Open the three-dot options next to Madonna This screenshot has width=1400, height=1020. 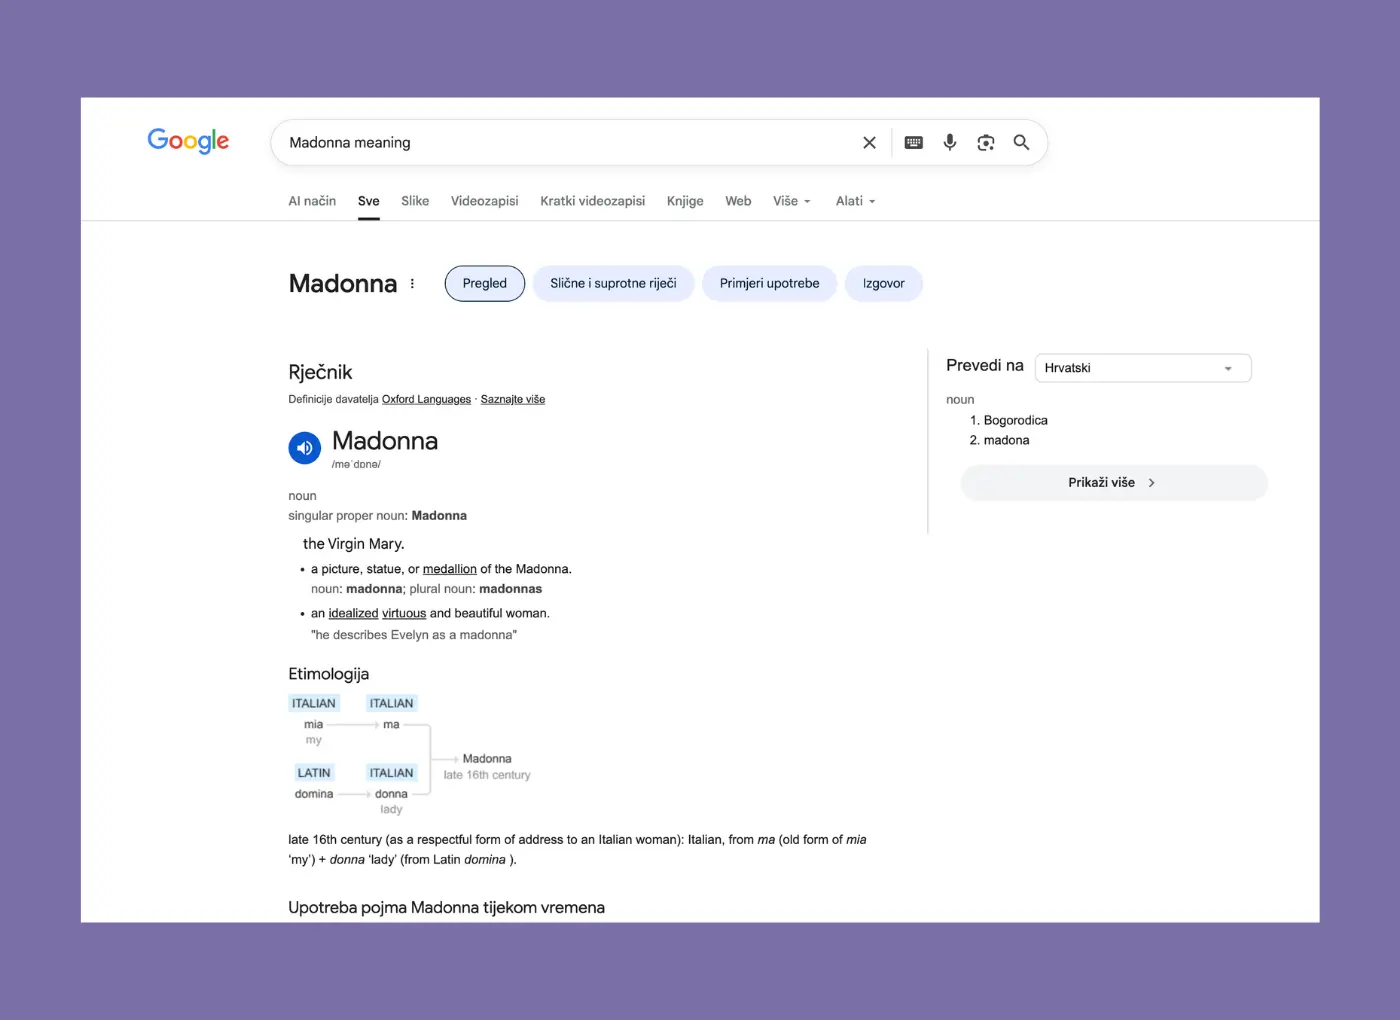[x=412, y=284]
